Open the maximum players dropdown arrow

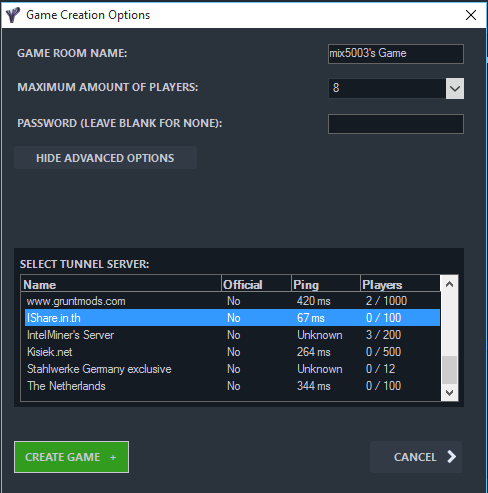pos(455,88)
